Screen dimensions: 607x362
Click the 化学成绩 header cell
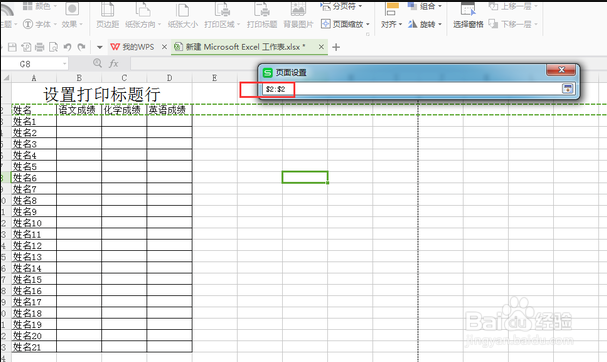[x=124, y=110]
